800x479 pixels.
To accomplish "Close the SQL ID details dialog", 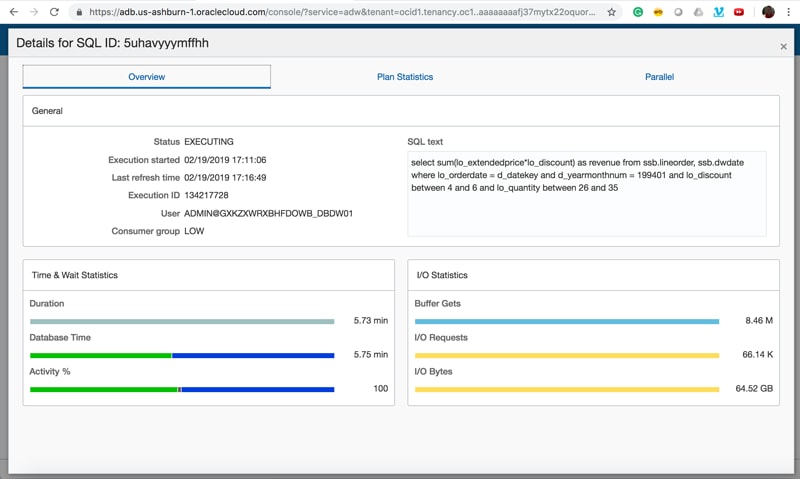I will (x=783, y=46).
